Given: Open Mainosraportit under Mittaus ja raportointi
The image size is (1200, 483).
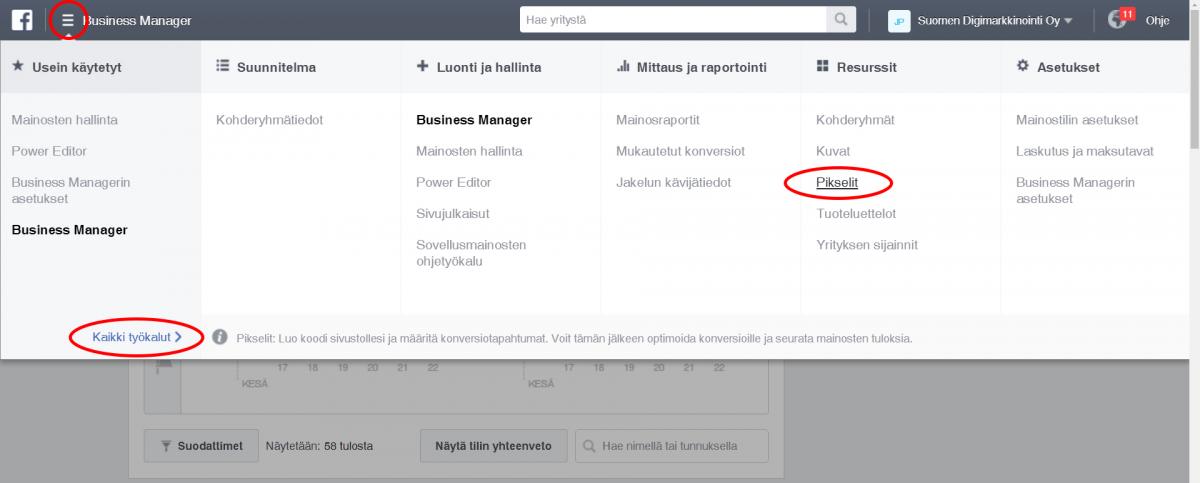Looking at the screenshot, I should pyautogui.click(x=658, y=120).
